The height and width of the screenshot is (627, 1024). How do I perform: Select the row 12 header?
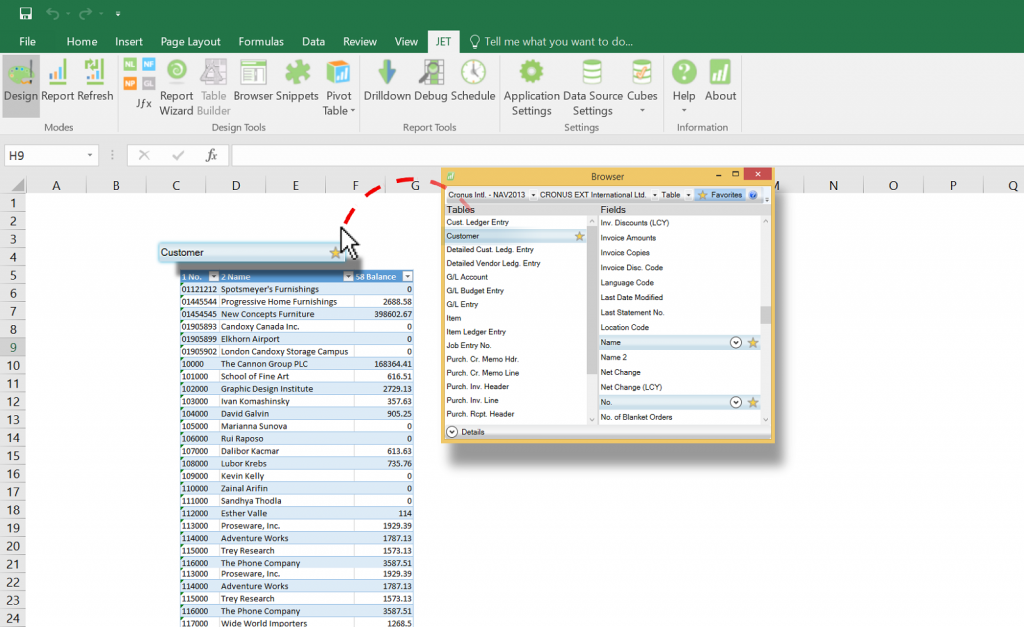click(13, 402)
